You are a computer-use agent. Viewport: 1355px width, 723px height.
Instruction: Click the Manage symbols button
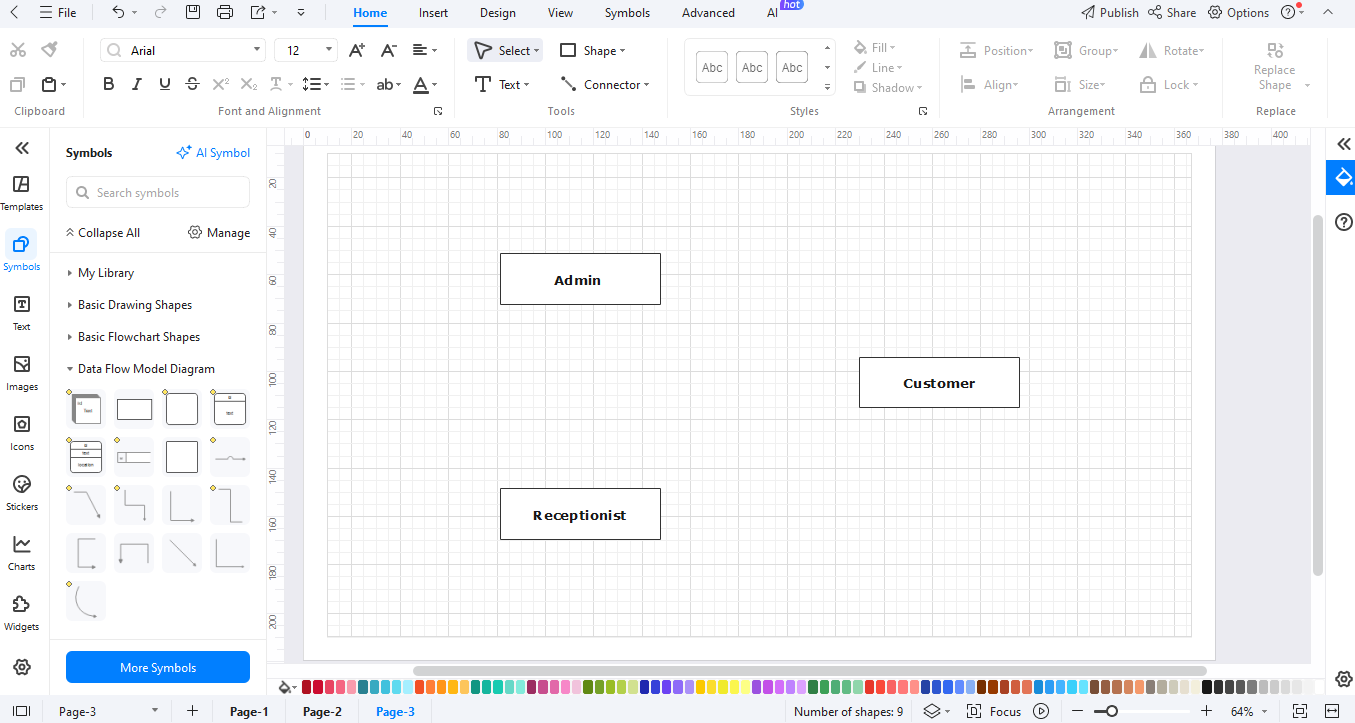[219, 233]
